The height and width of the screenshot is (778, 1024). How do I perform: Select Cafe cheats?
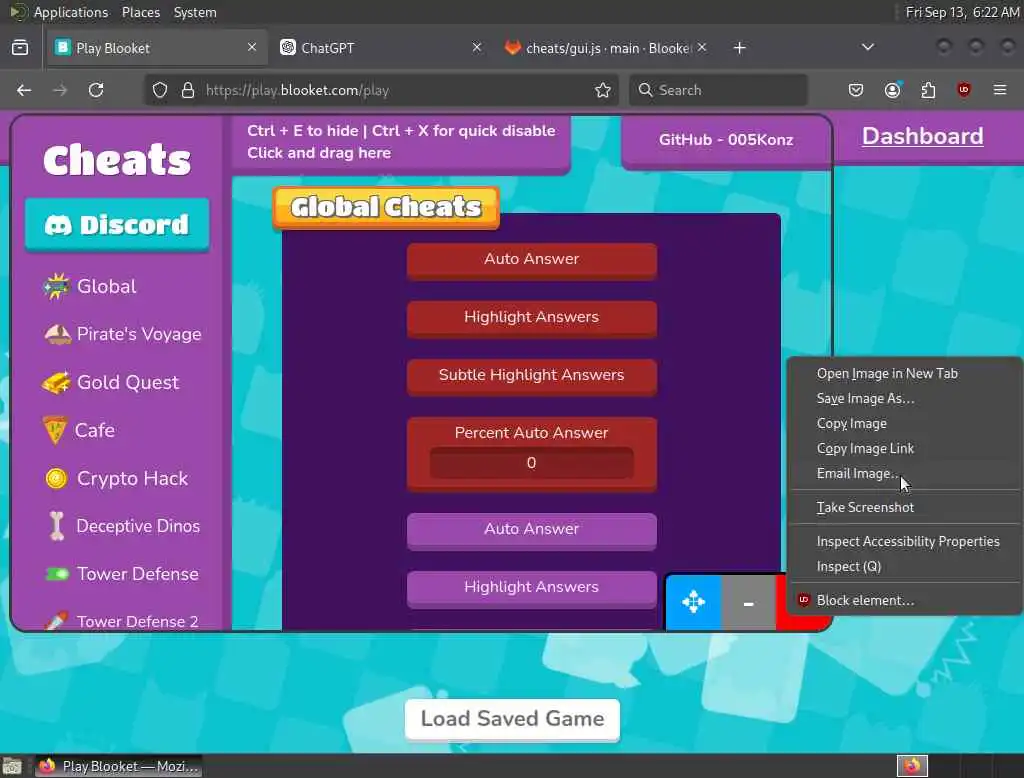click(x=78, y=430)
